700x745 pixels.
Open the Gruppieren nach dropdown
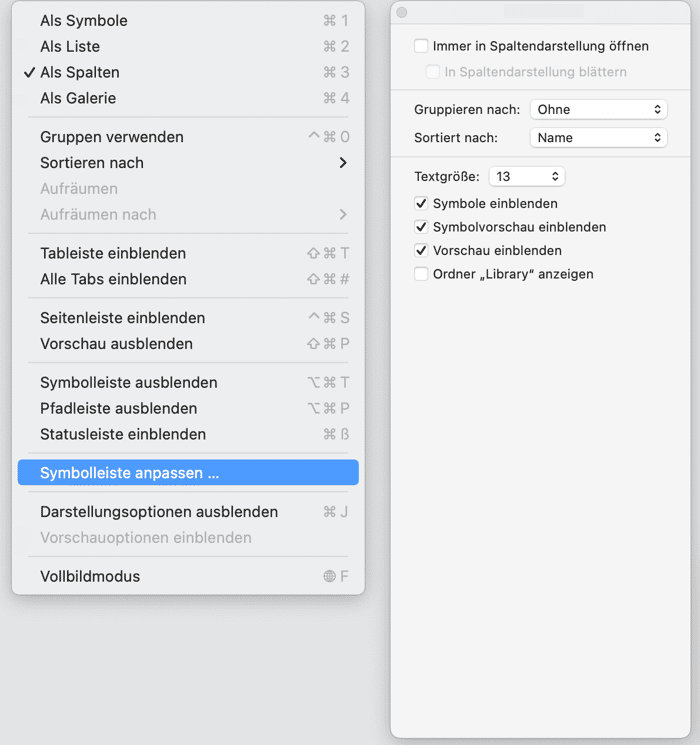coord(598,109)
